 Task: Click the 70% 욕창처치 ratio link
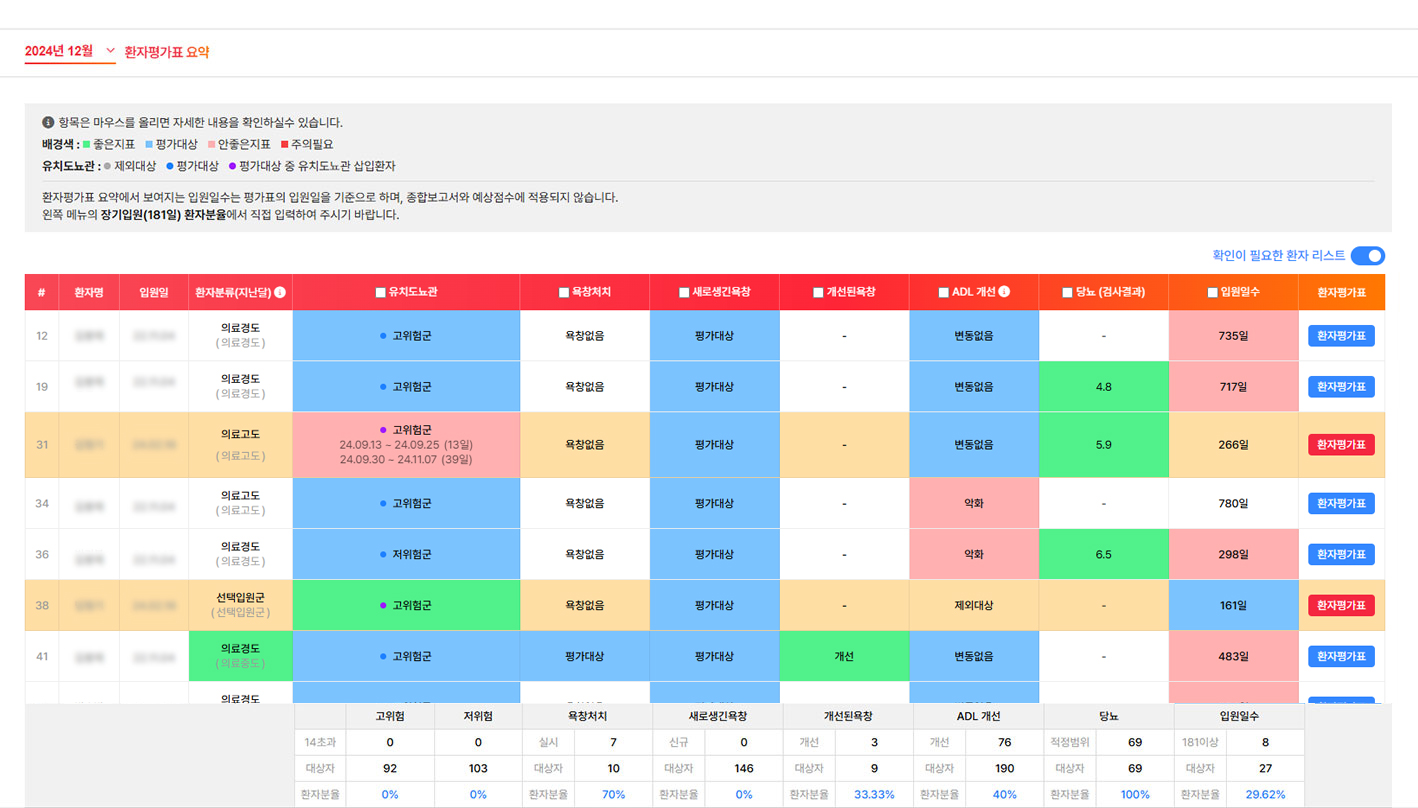[613, 795]
